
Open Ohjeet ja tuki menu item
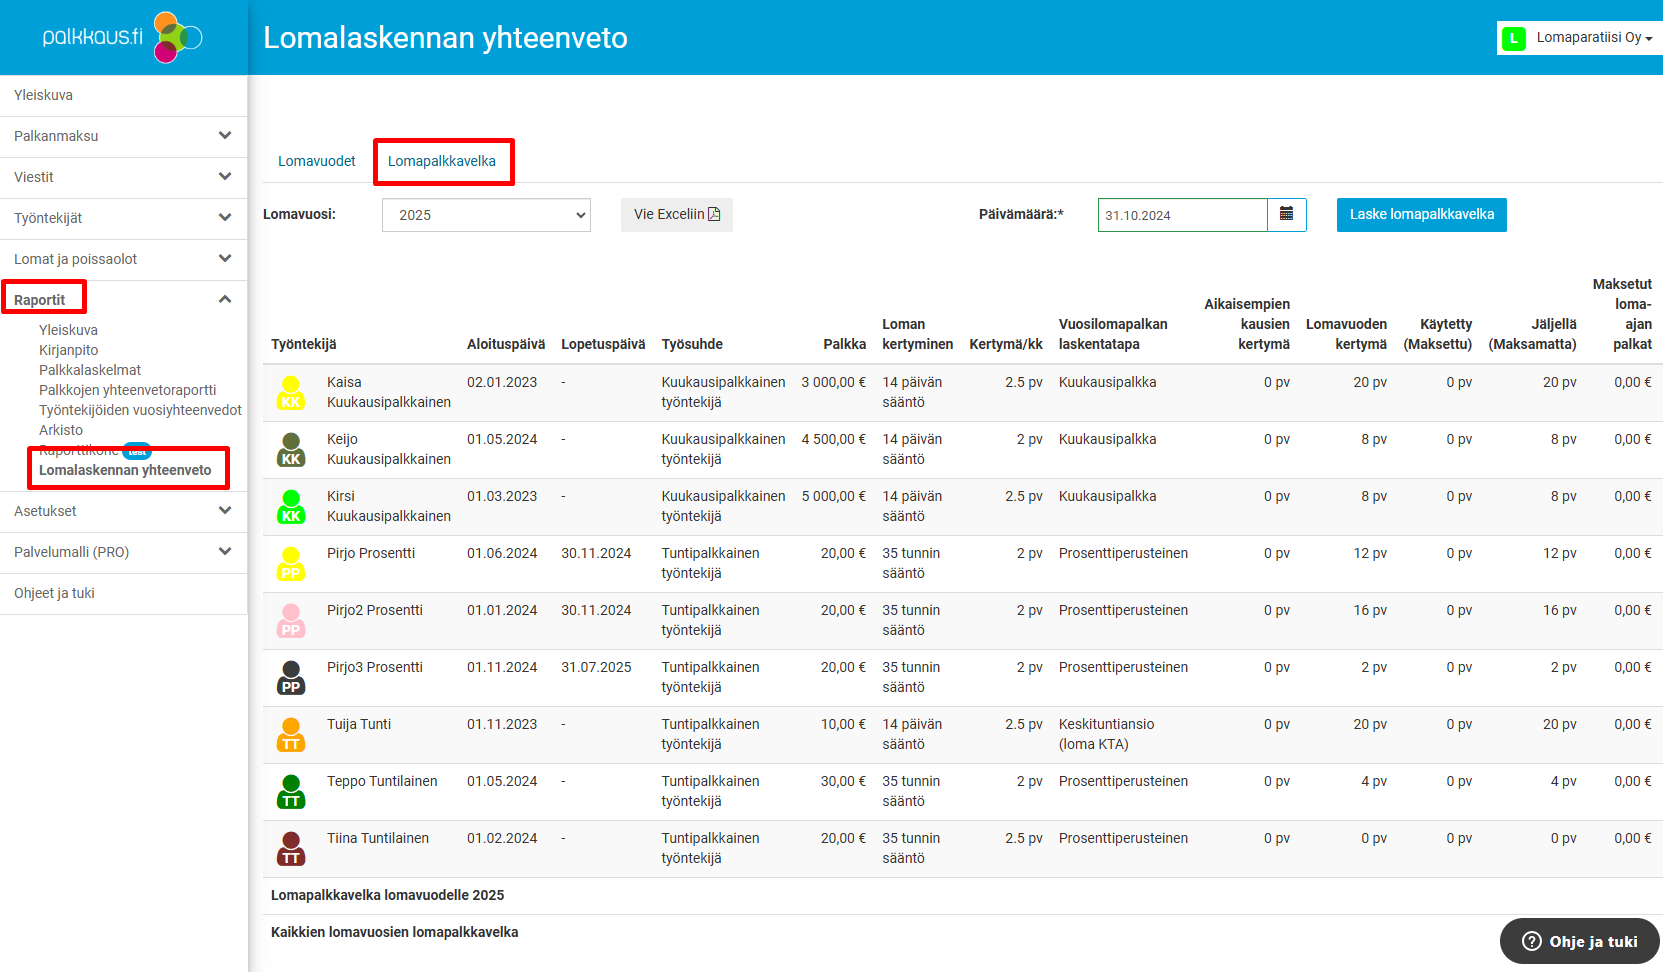[54, 593]
